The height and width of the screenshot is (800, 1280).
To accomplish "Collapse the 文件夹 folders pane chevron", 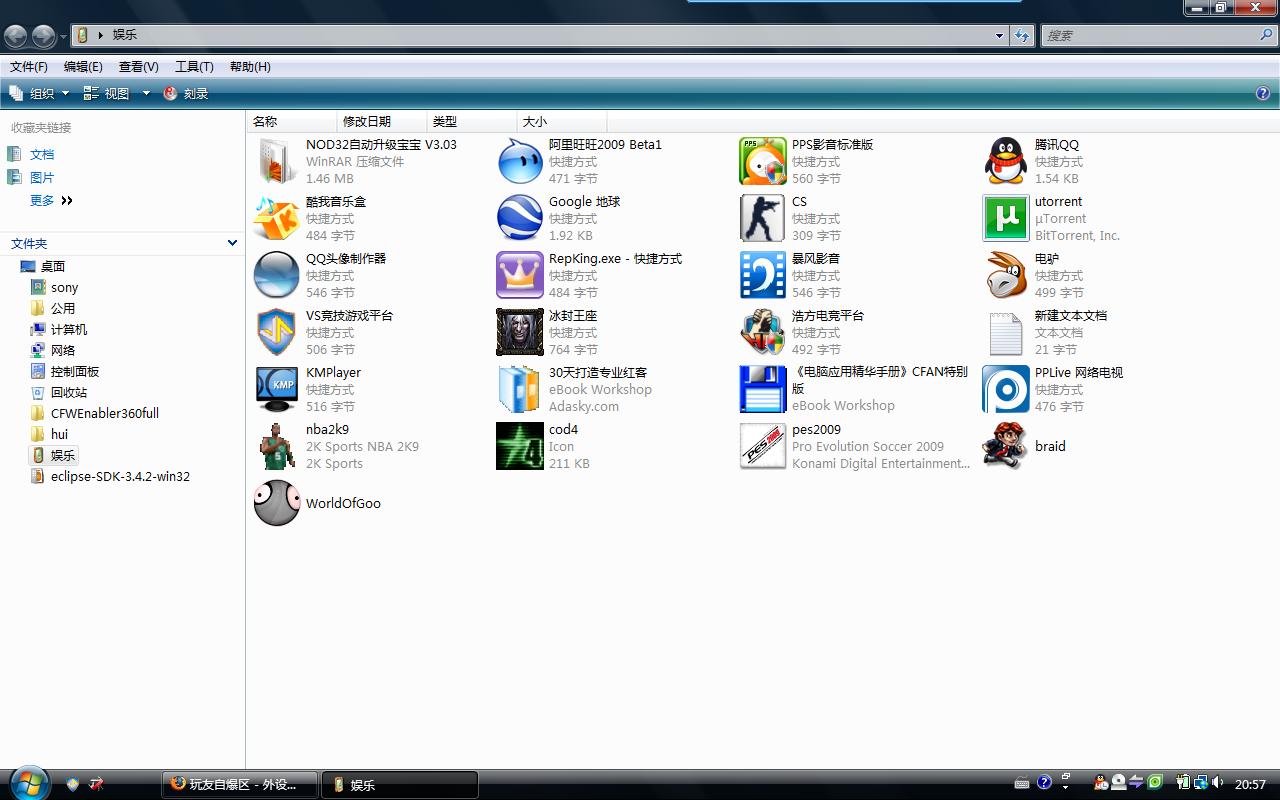I will pyautogui.click(x=232, y=243).
